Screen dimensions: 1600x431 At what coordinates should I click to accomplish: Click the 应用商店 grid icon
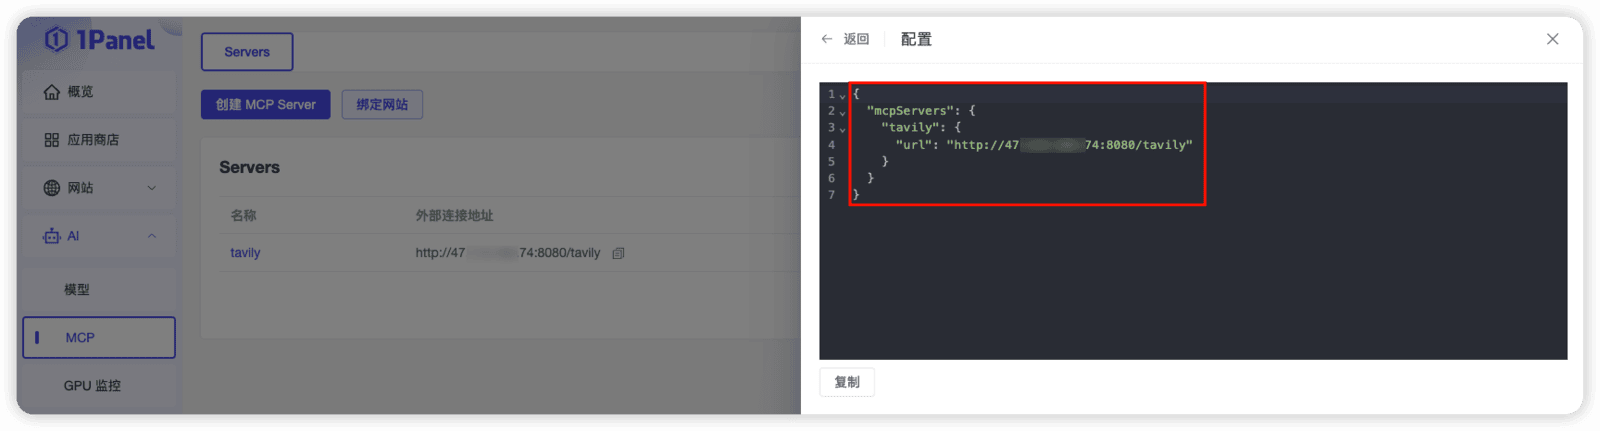[x=52, y=140]
